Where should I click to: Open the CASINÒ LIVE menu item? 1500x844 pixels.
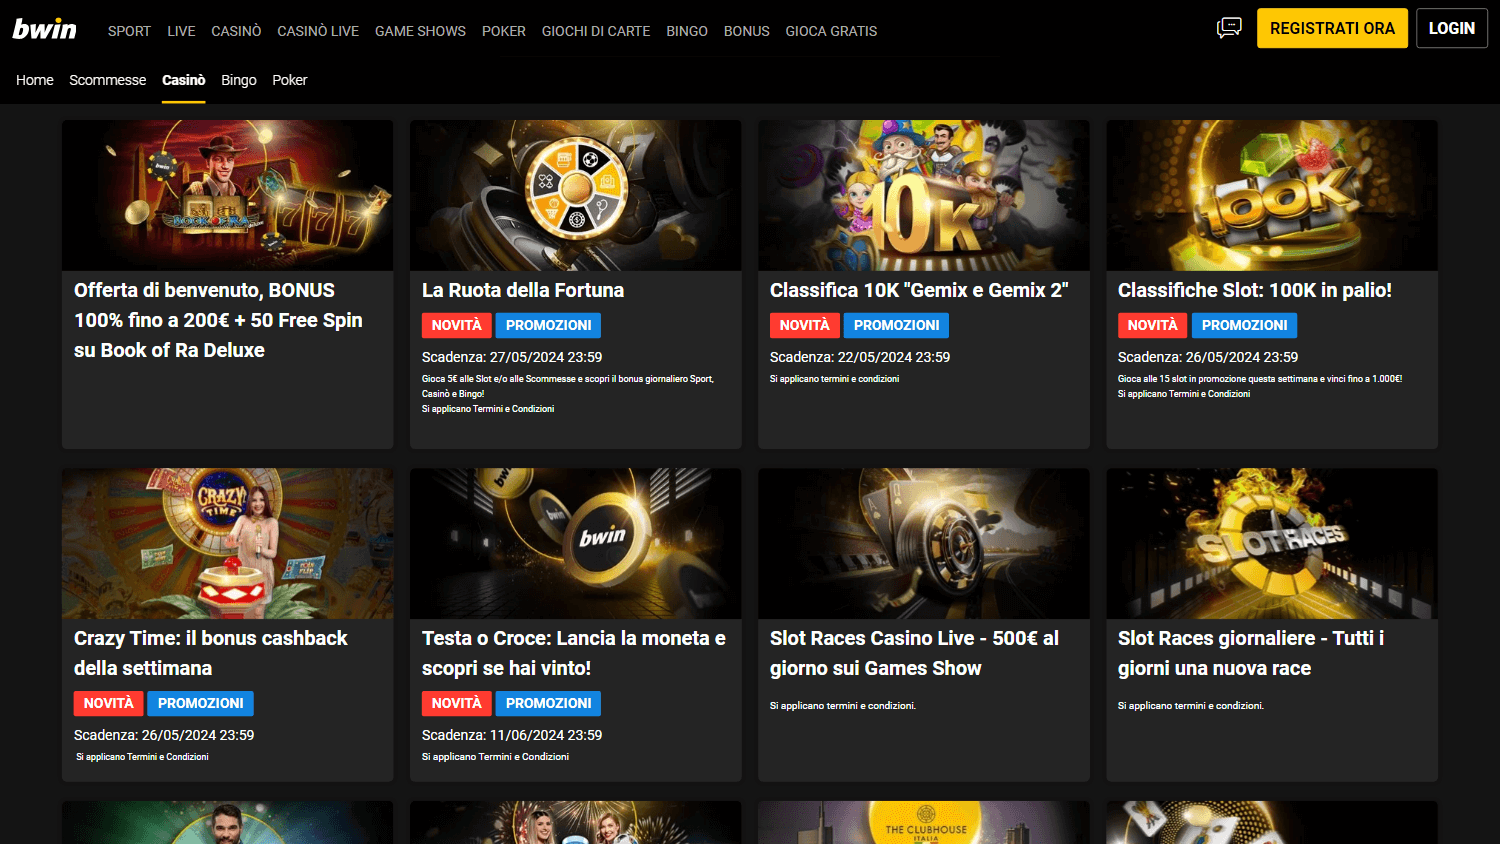pyautogui.click(x=318, y=31)
